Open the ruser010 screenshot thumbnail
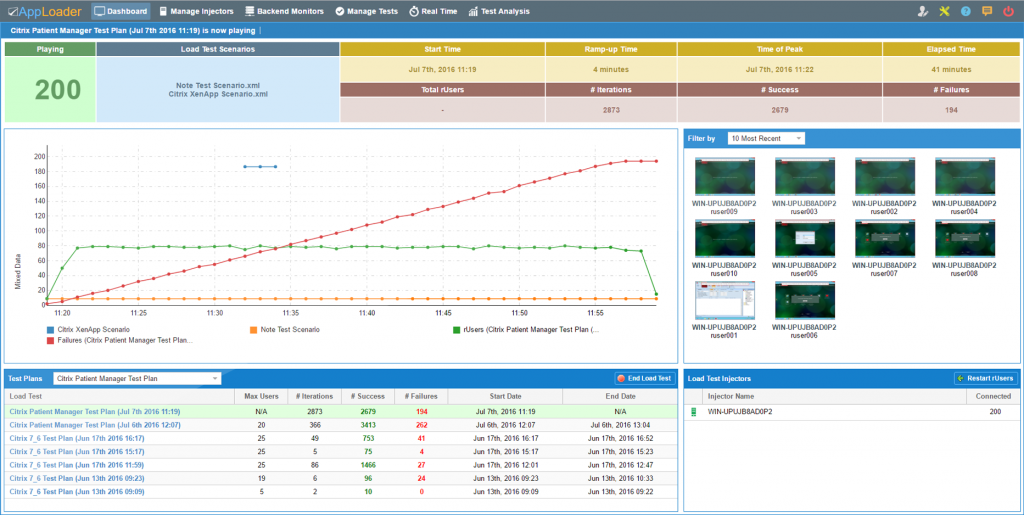The width and height of the screenshot is (1024, 515). tap(725, 238)
